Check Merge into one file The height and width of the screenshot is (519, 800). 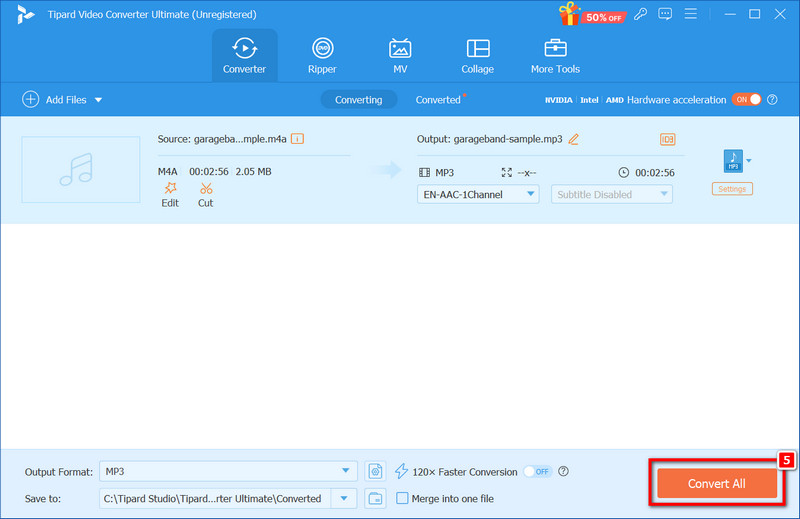click(x=403, y=498)
